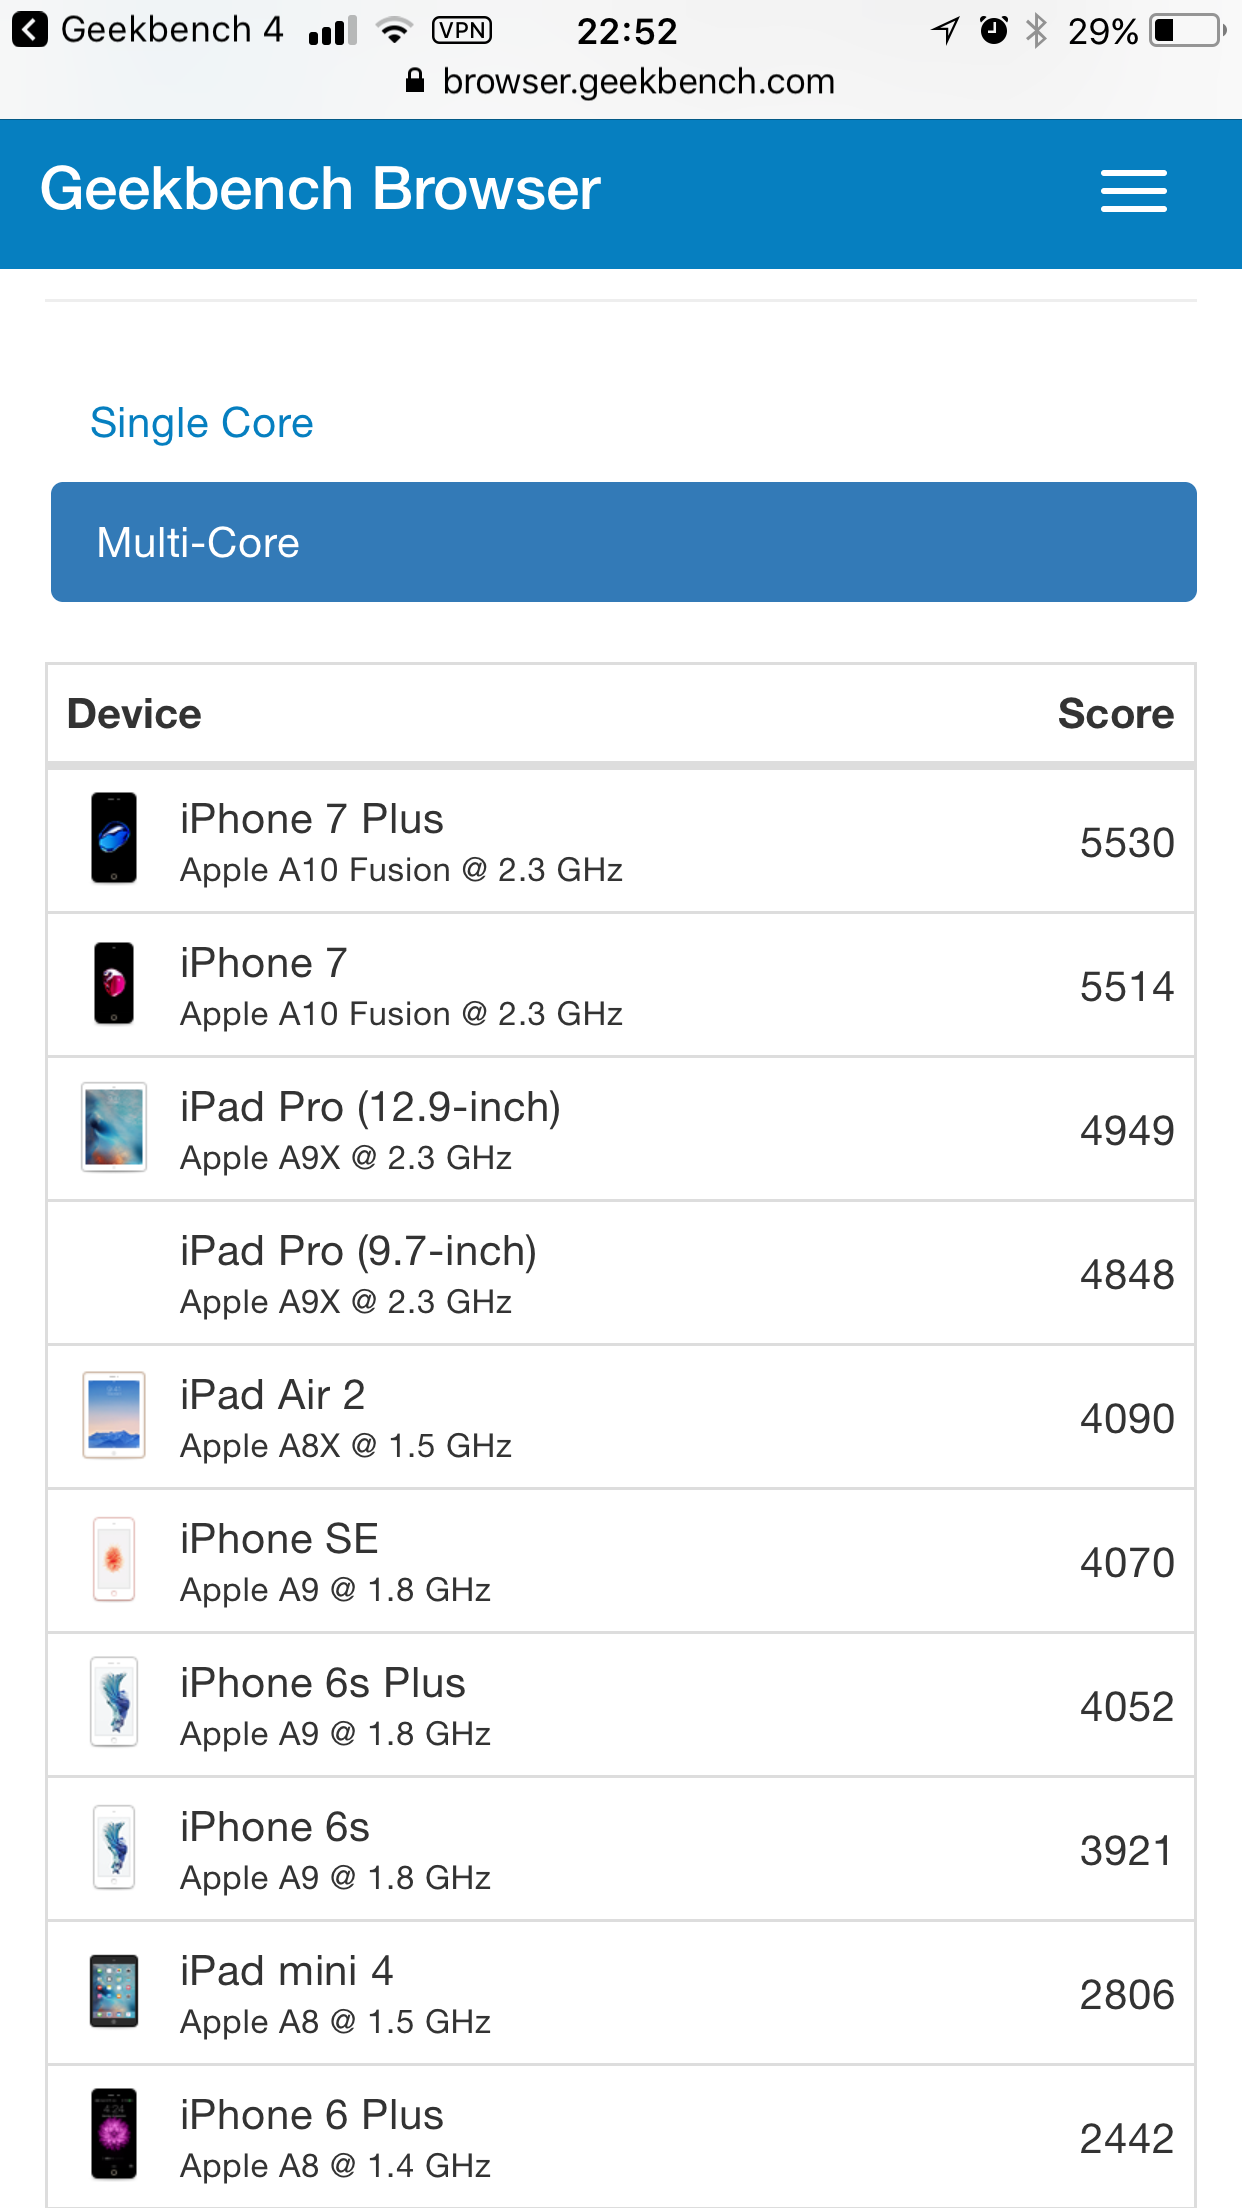
Task: Open the hamburger navigation menu
Action: (x=1133, y=190)
